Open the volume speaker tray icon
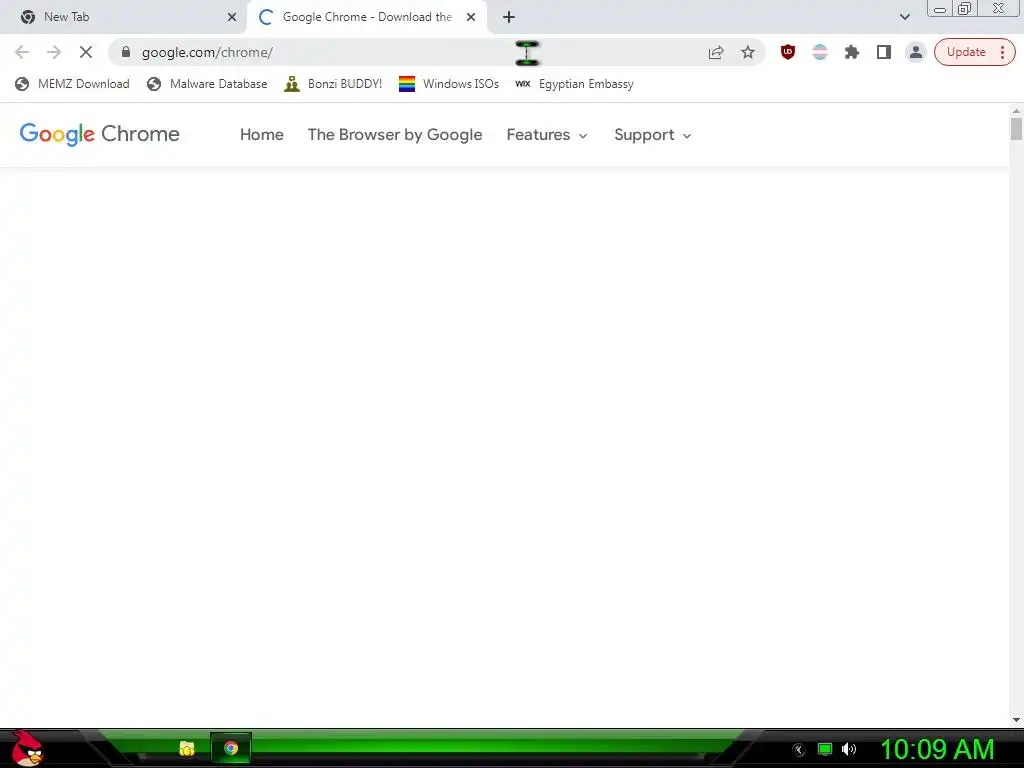 pyautogui.click(x=848, y=749)
